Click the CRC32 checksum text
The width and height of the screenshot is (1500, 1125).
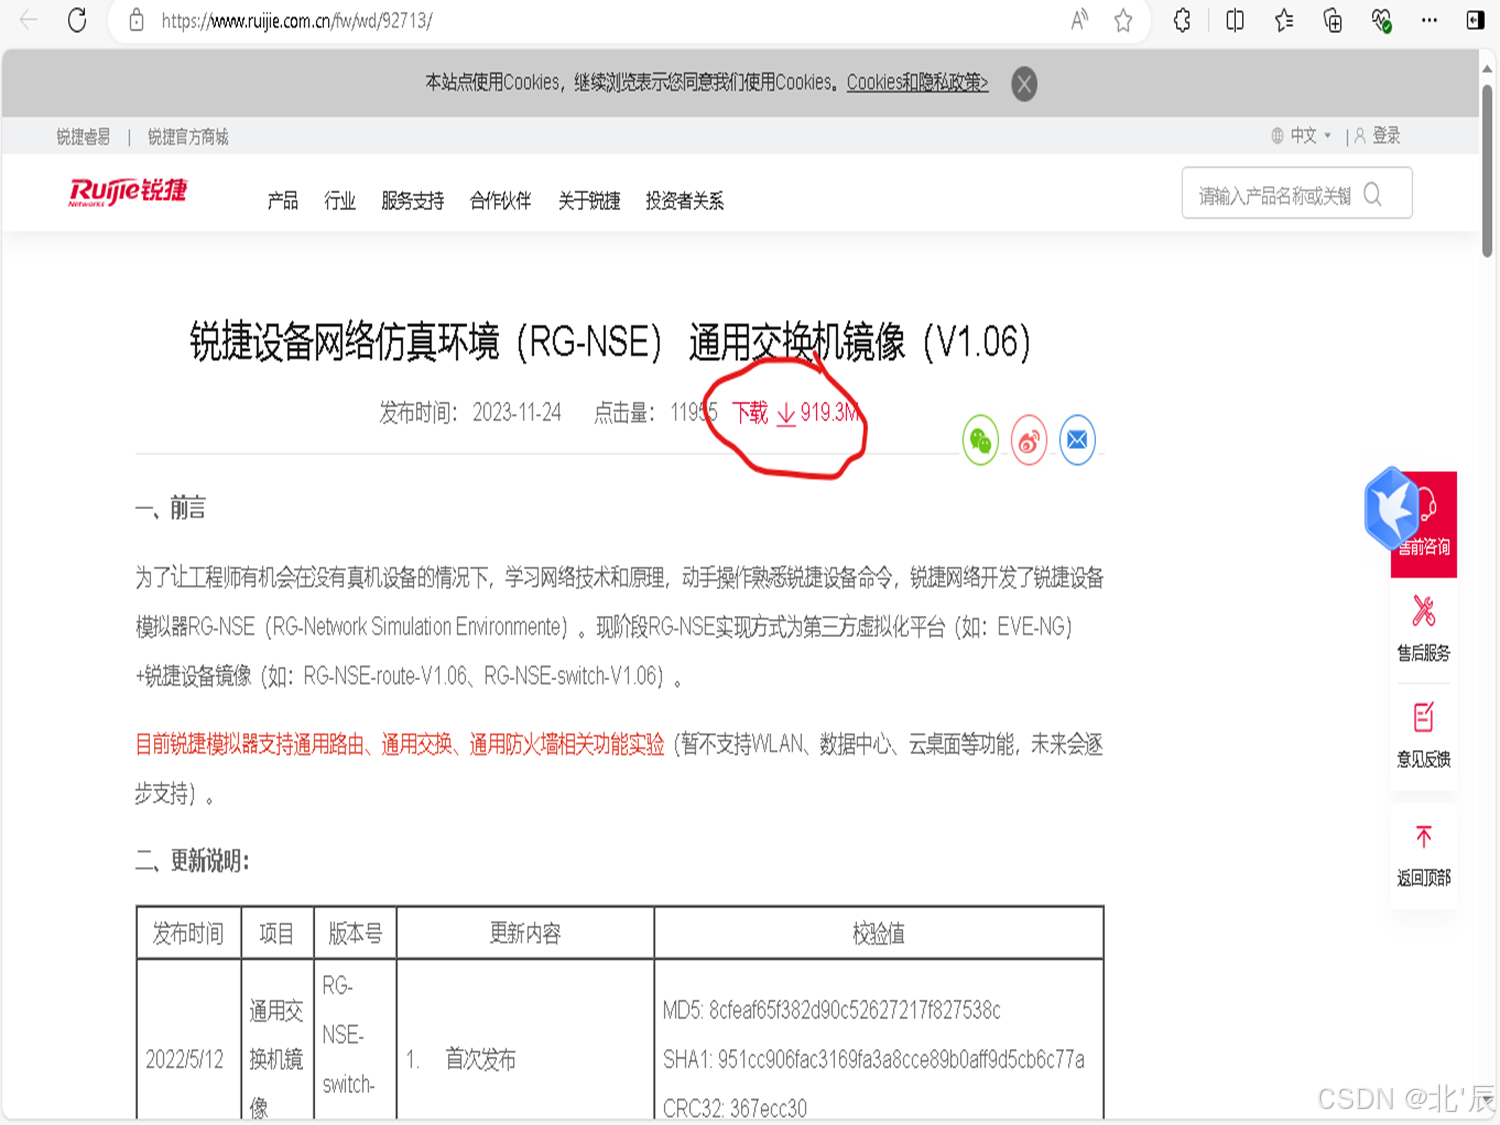734,1108
